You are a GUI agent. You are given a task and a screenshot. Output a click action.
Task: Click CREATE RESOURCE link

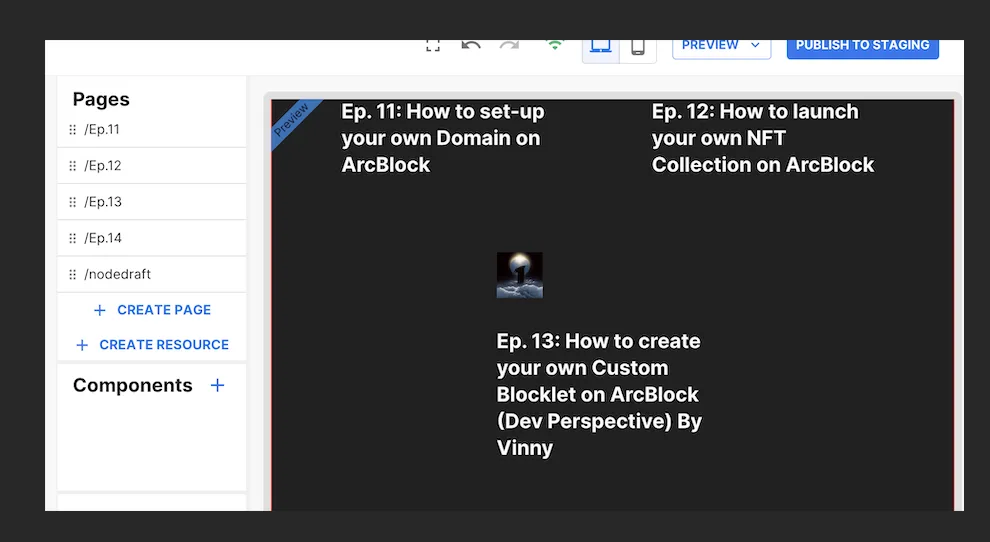[152, 345]
